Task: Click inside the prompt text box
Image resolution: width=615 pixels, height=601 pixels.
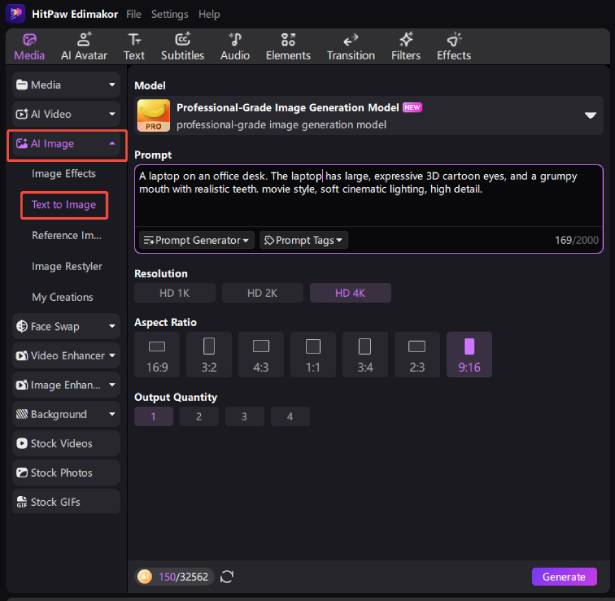Action: click(368, 196)
